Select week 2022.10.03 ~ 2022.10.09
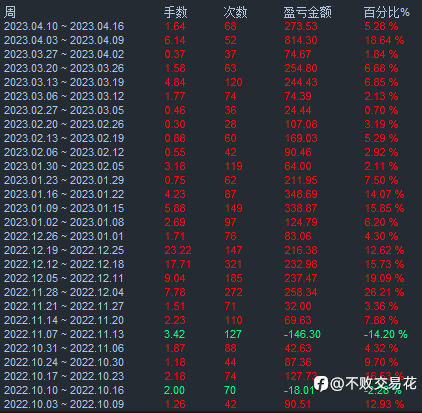 [x=64, y=404]
